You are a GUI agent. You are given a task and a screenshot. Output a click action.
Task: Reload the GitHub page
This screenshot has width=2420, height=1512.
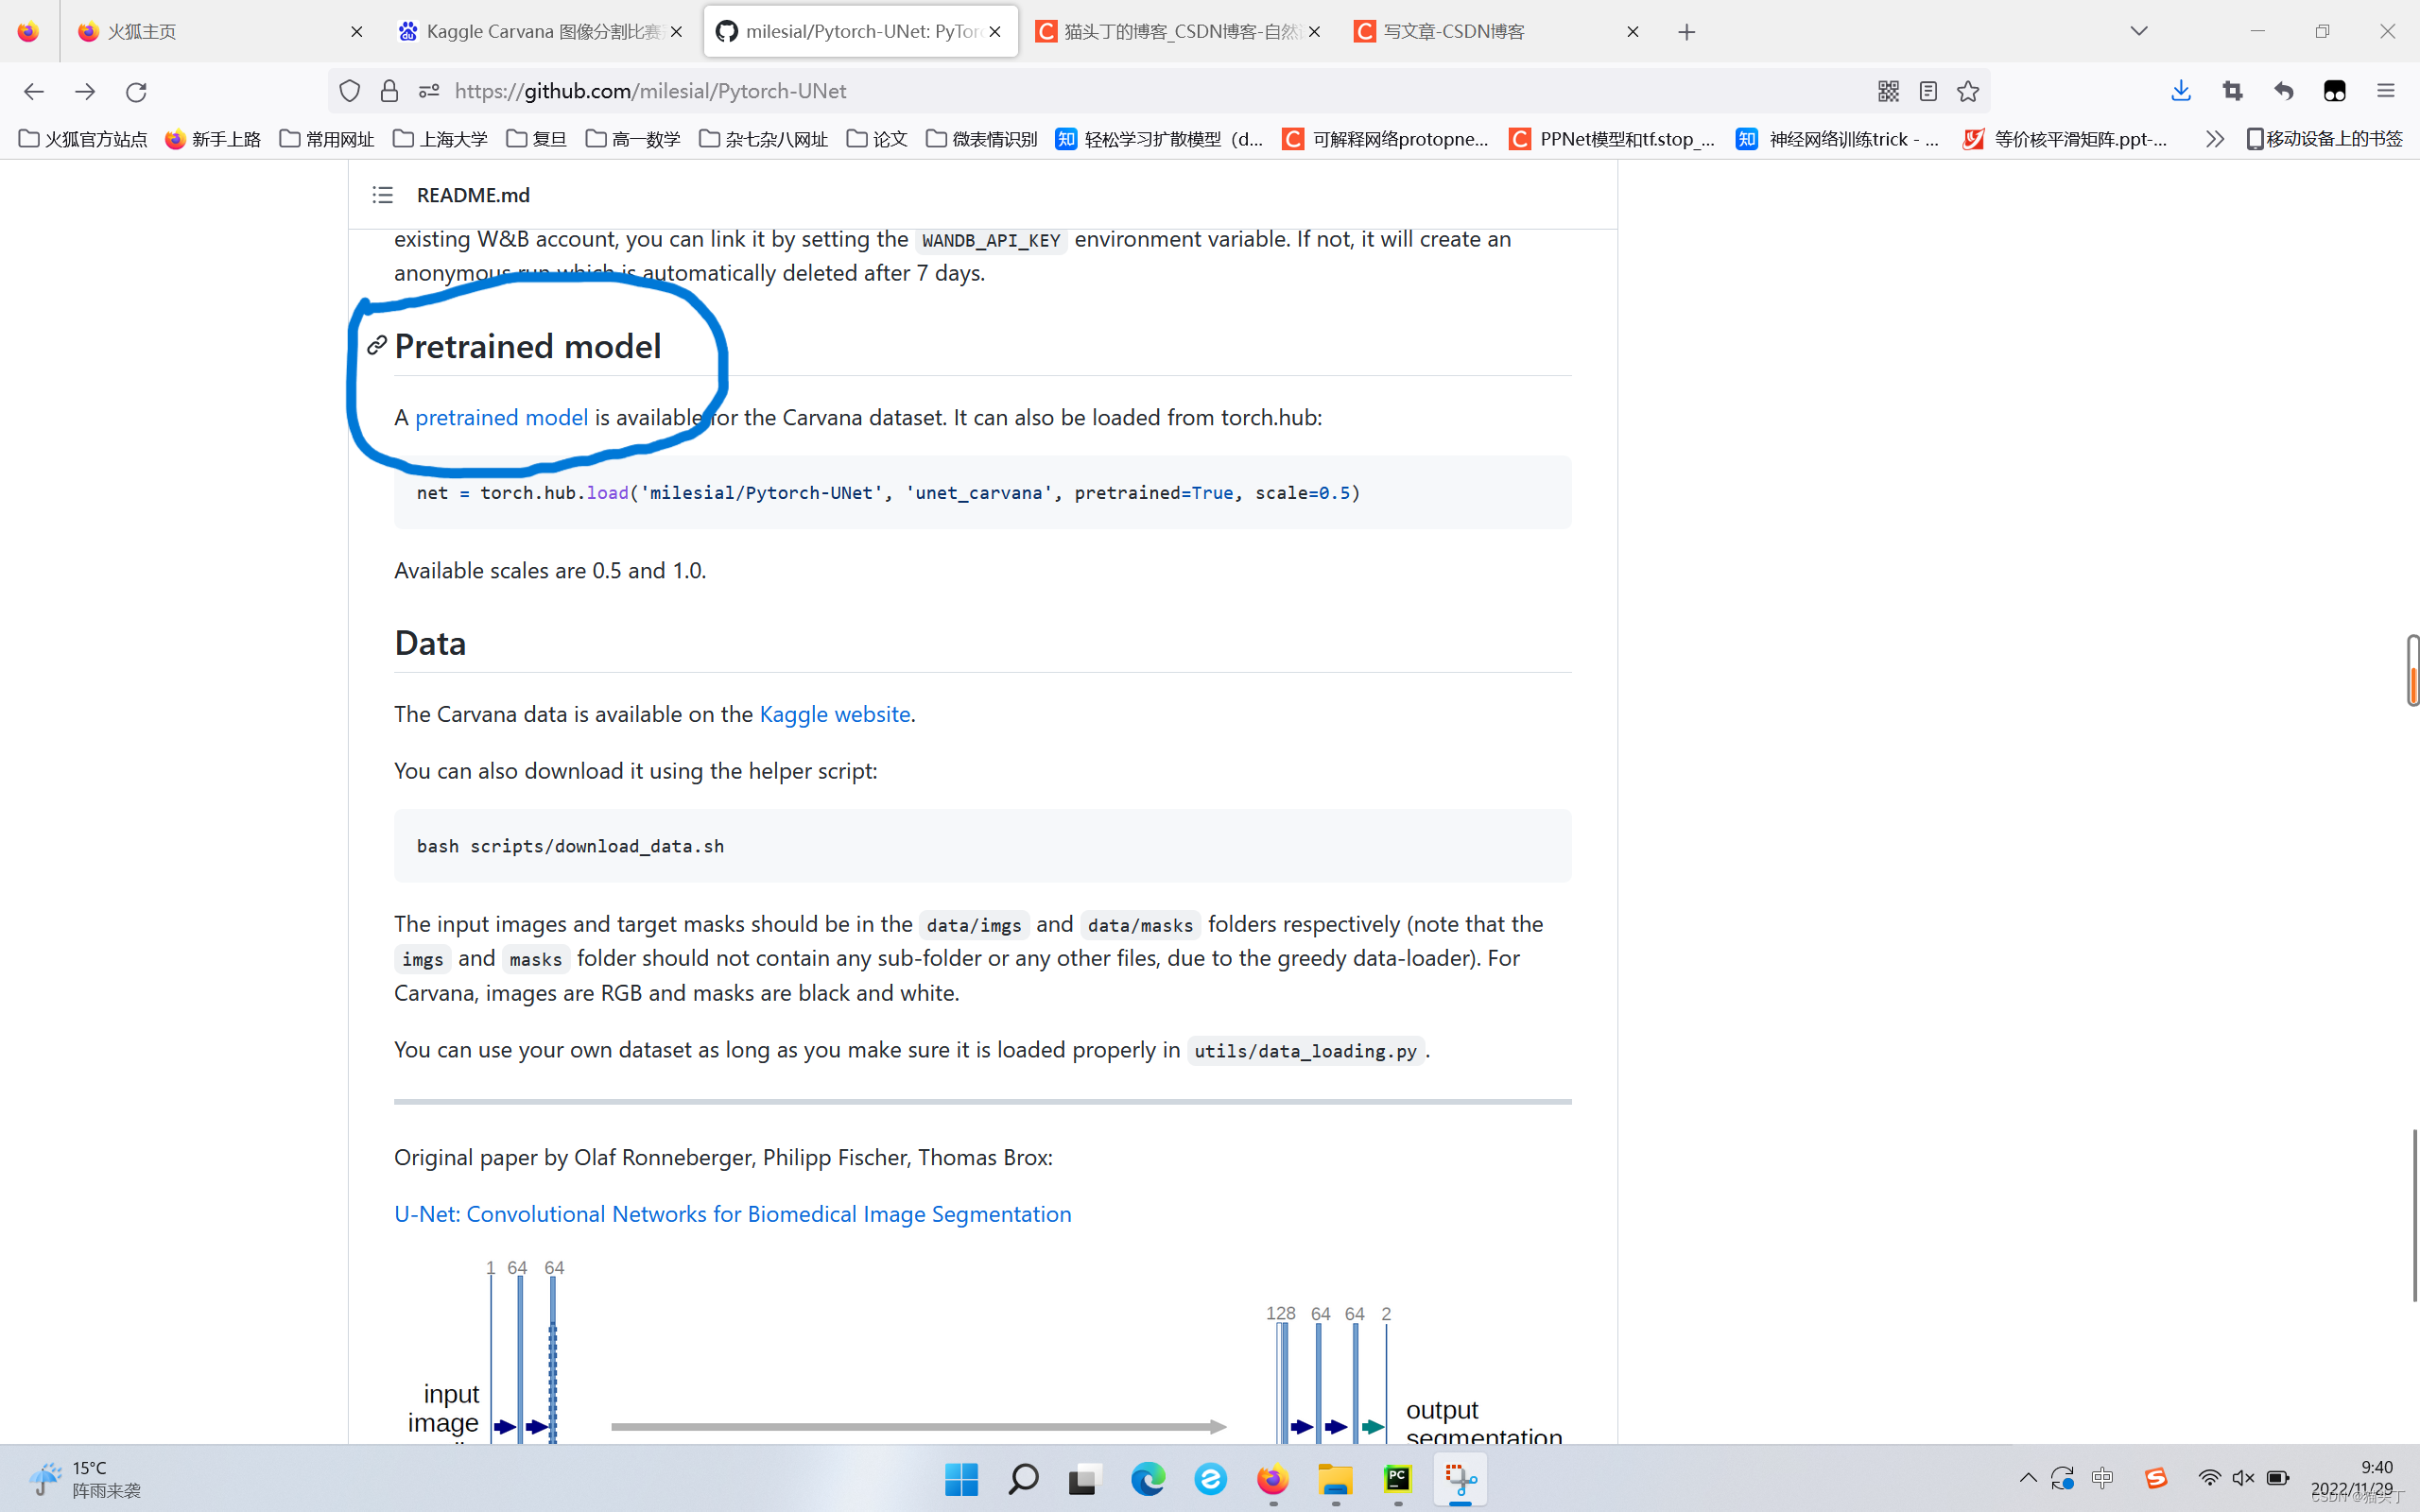pos(136,91)
